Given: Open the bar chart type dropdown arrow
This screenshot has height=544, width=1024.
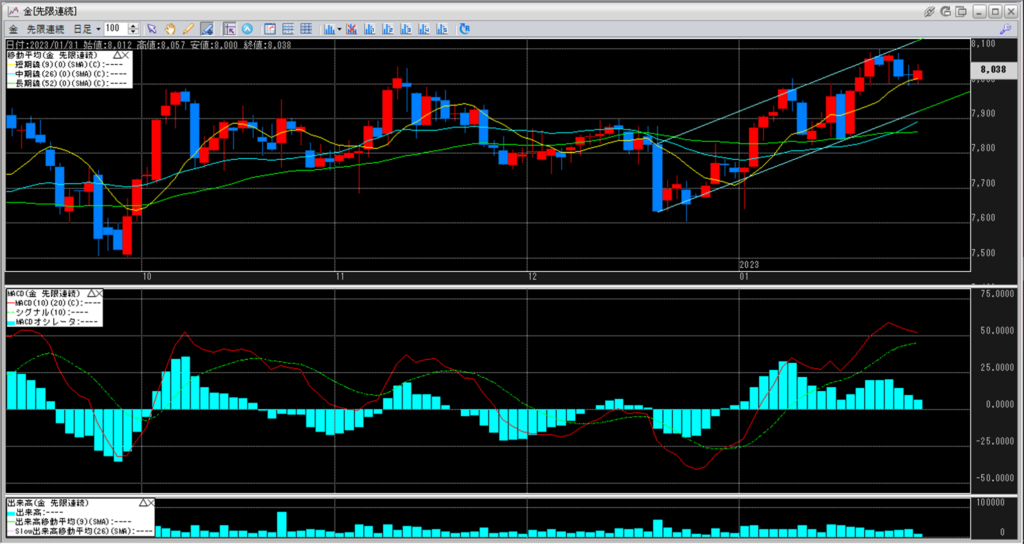Looking at the screenshot, I should 340,29.
